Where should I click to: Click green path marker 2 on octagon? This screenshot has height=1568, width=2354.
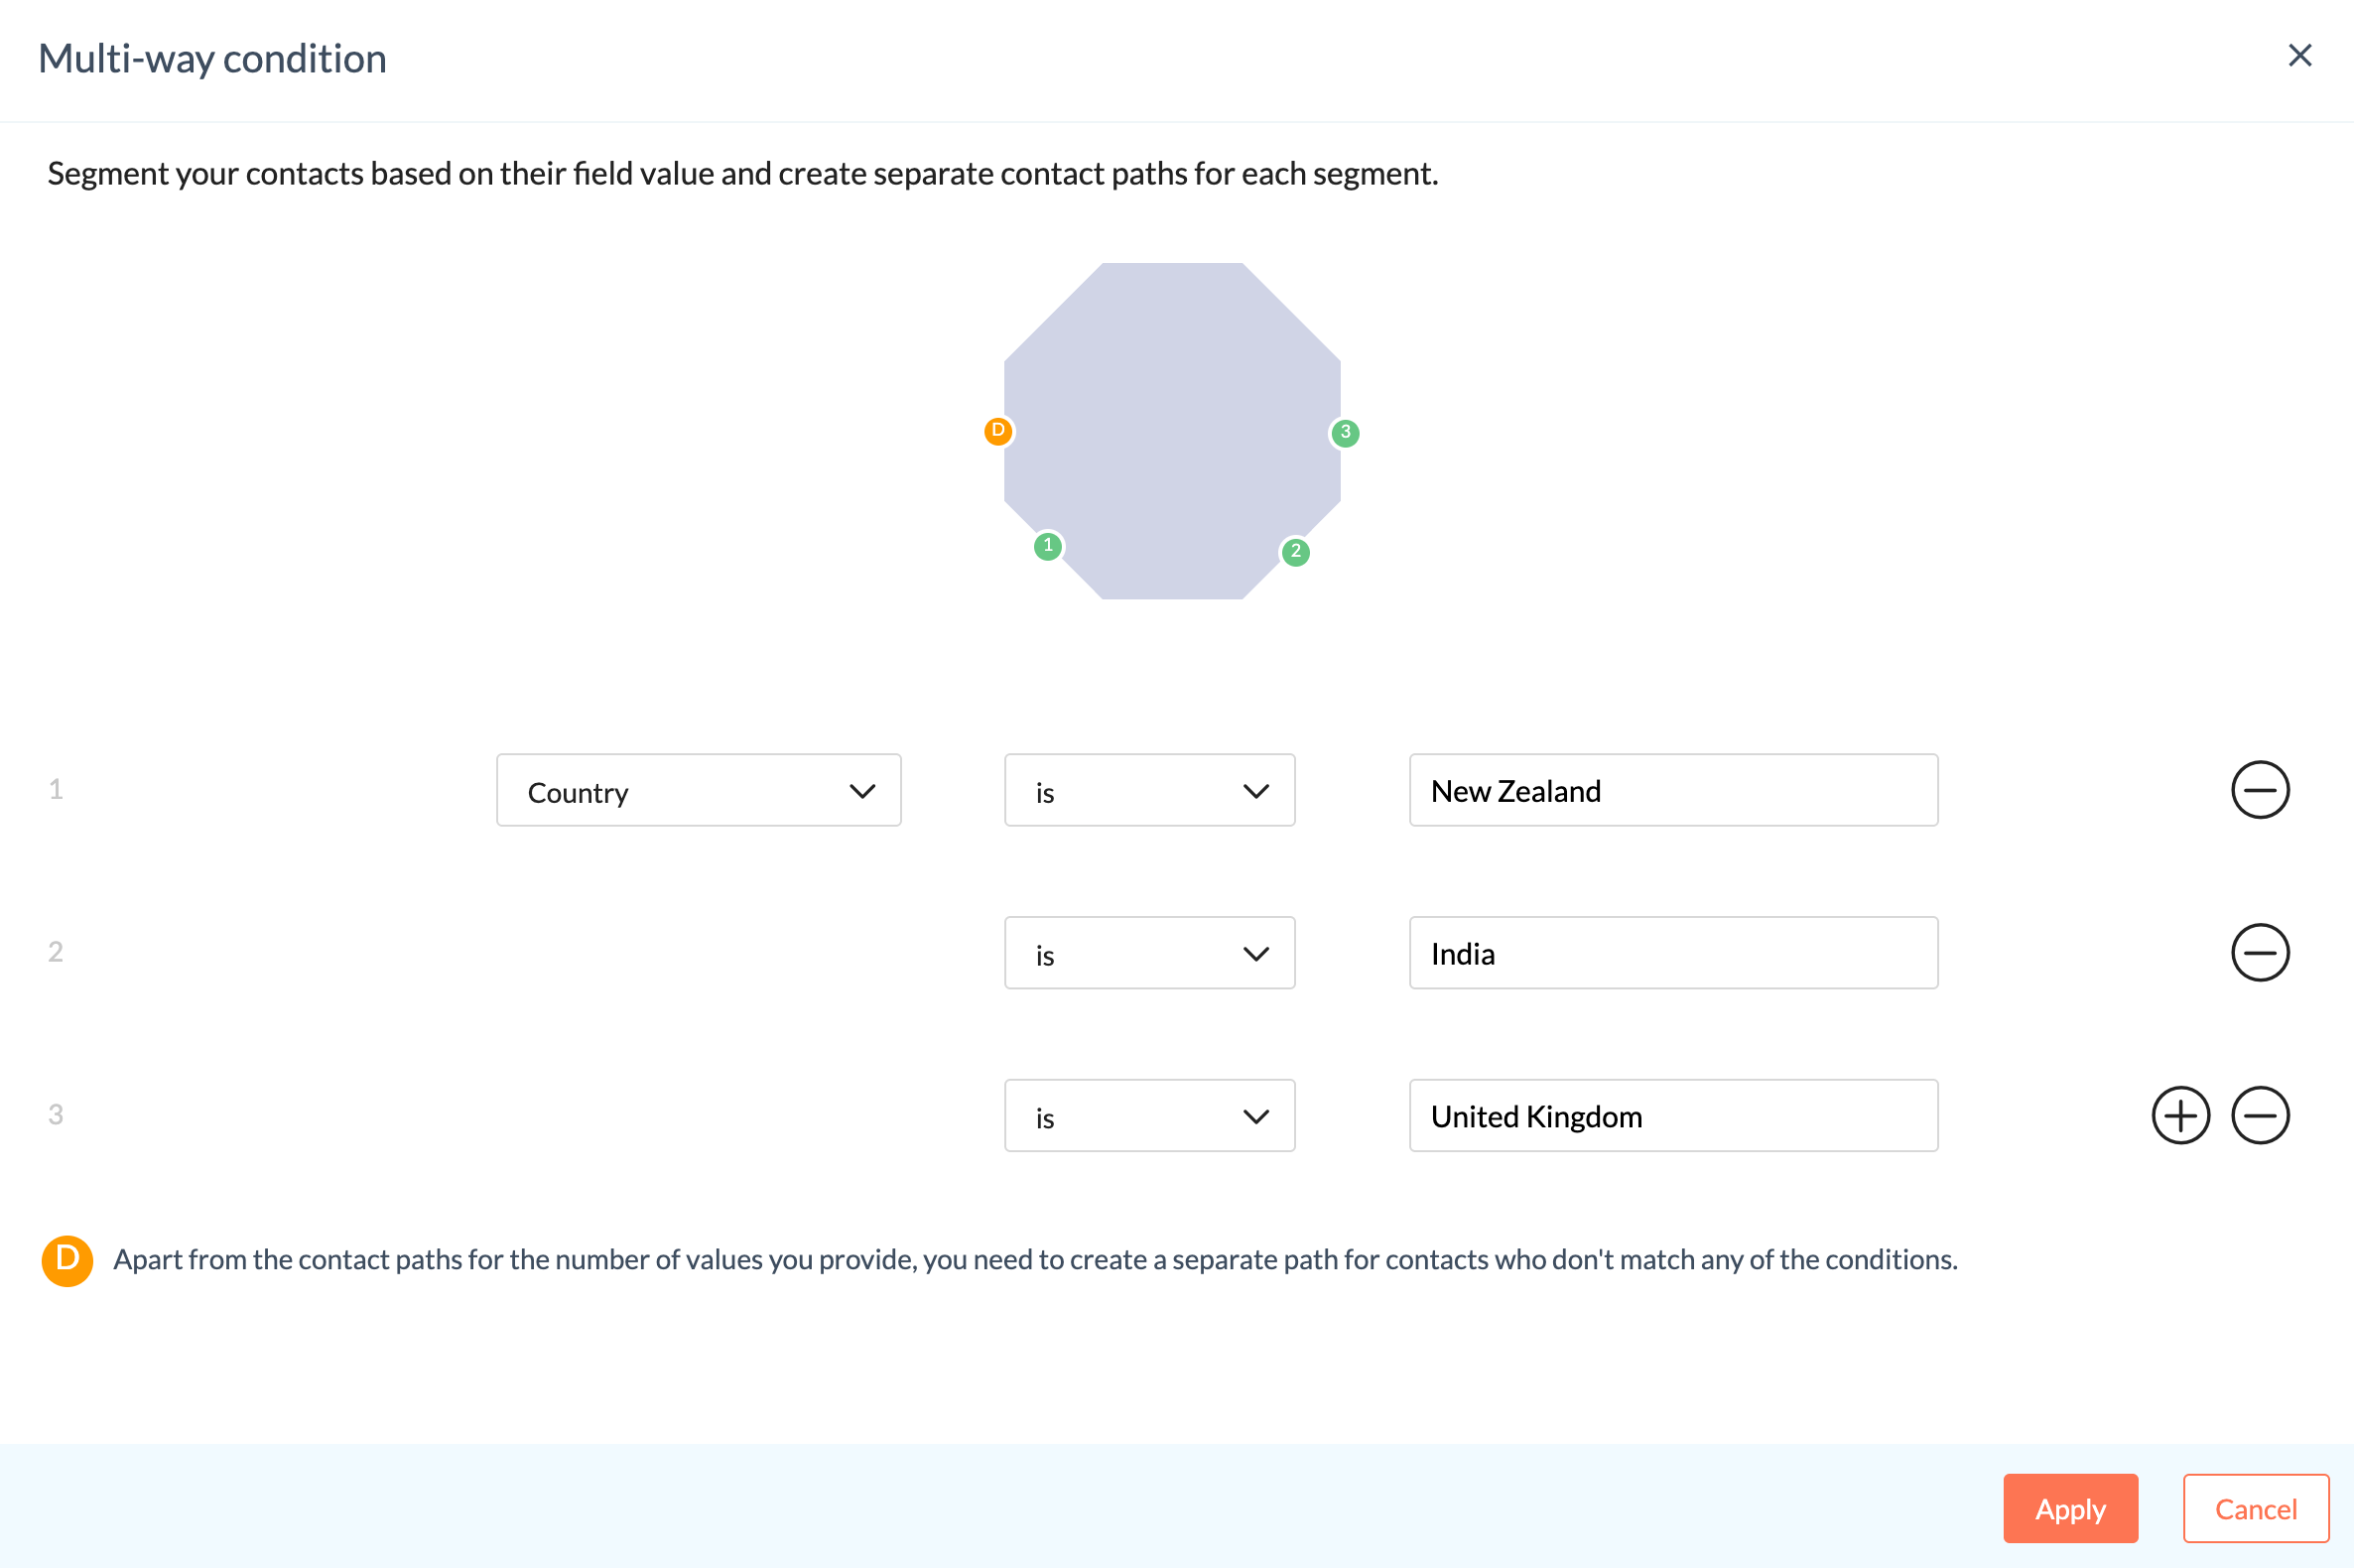tap(1295, 551)
